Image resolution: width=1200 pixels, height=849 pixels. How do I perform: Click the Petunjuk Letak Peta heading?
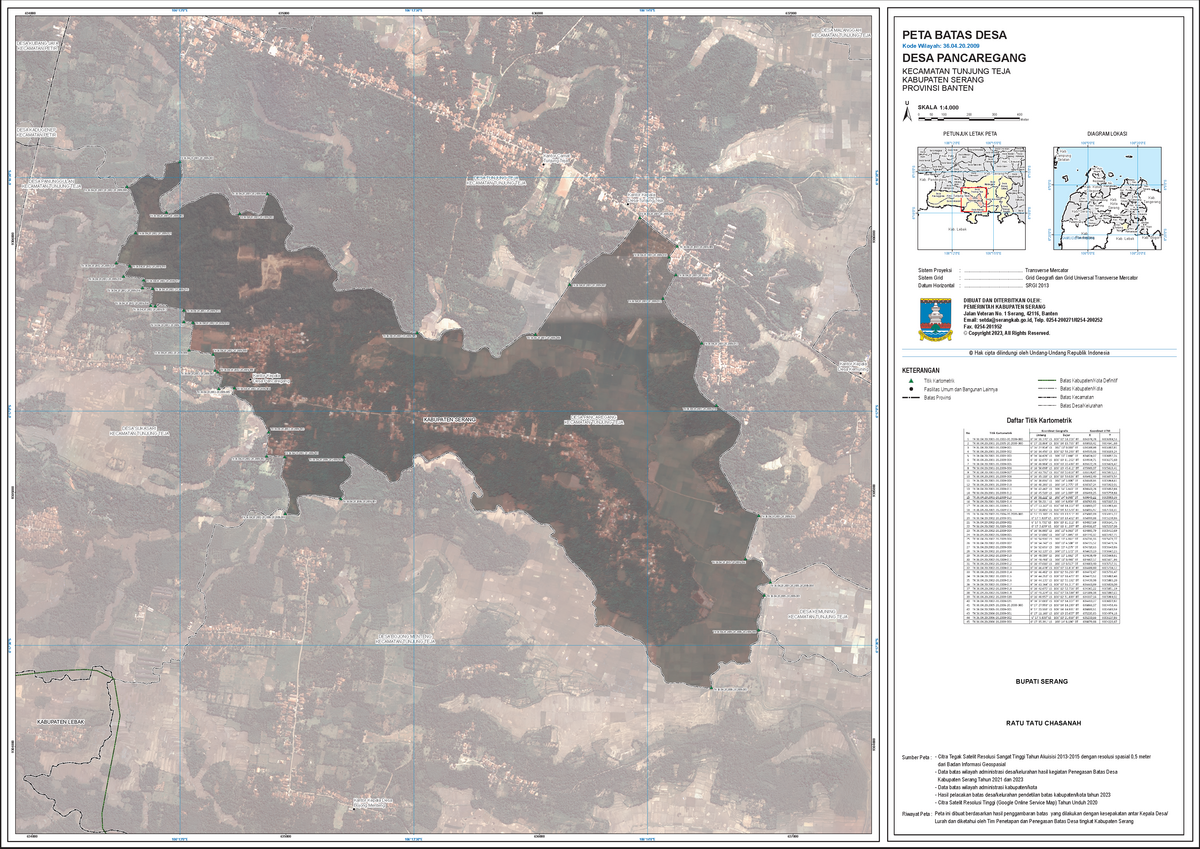(x=970, y=132)
